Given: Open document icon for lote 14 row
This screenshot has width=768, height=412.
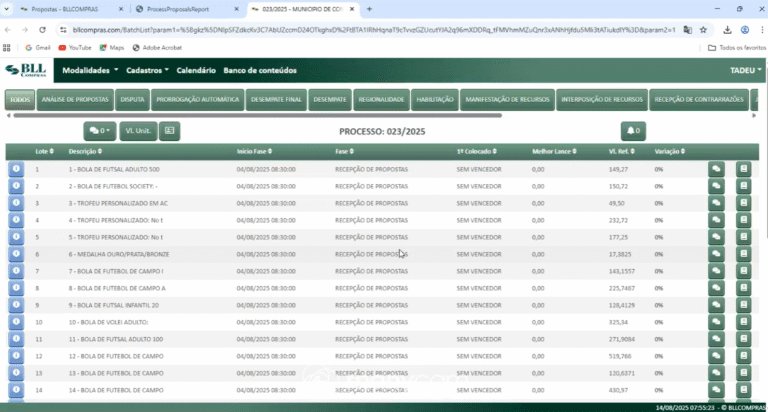Looking at the screenshot, I should click(x=744, y=390).
